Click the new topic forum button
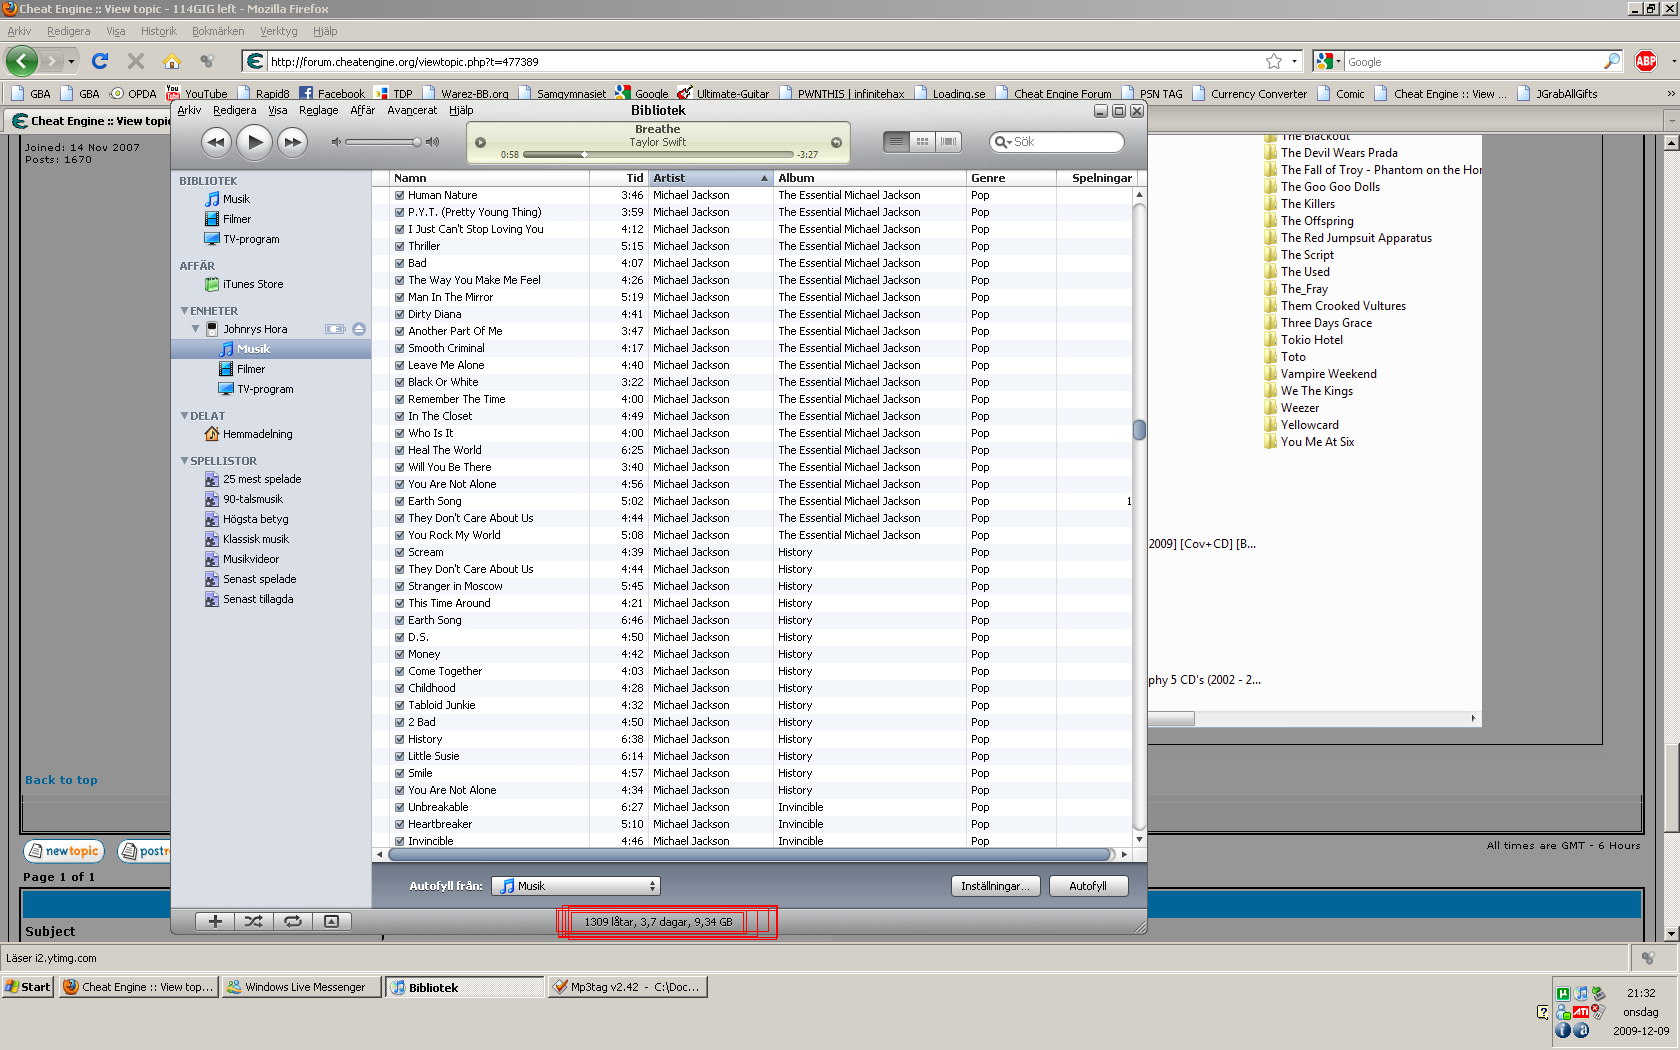The width and height of the screenshot is (1680, 1050). click(x=63, y=851)
